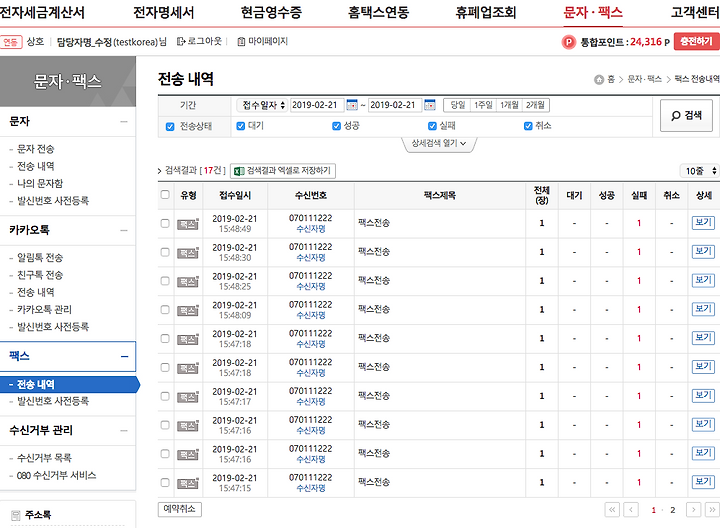Go to first page of results
The image size is (720, 528).
coord(612,510)
